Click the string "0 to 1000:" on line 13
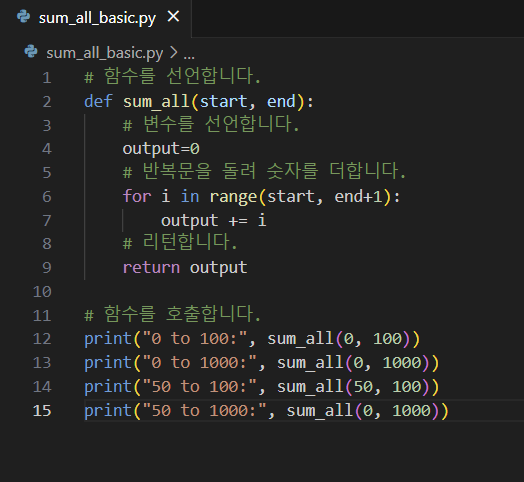Viewport: 524px width, 482px height. click(200, 363)
